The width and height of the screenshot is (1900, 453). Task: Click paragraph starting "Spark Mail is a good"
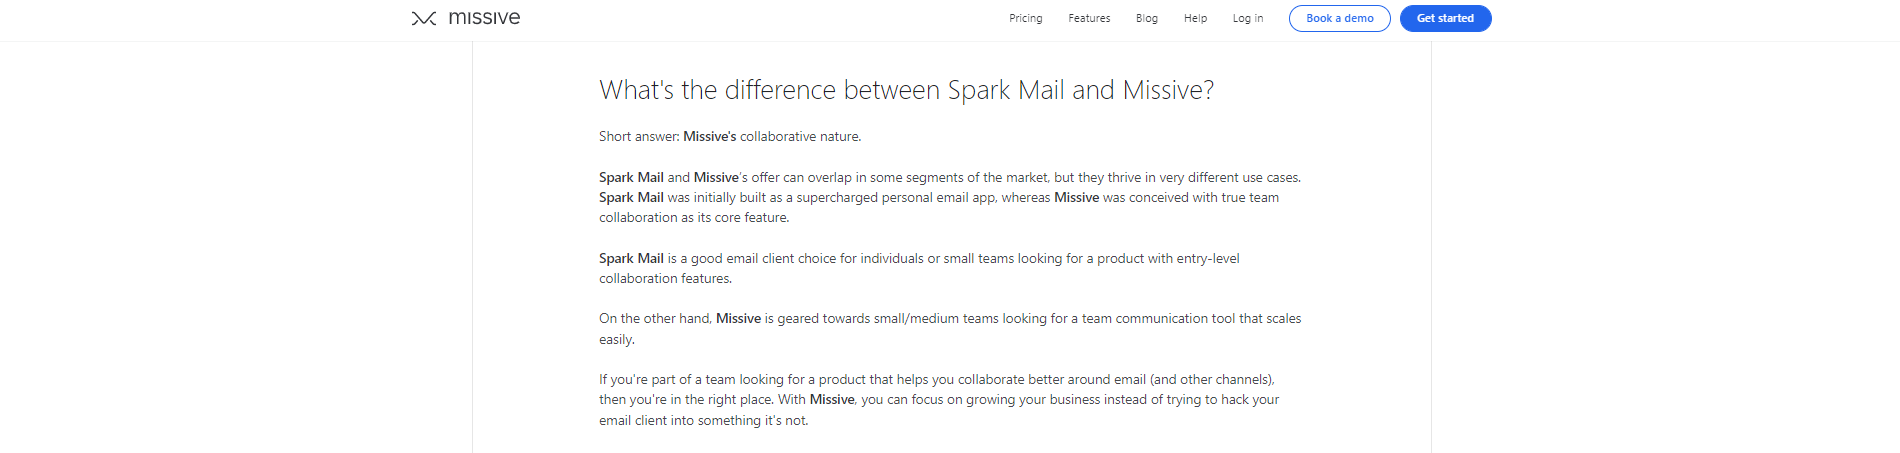918,268
